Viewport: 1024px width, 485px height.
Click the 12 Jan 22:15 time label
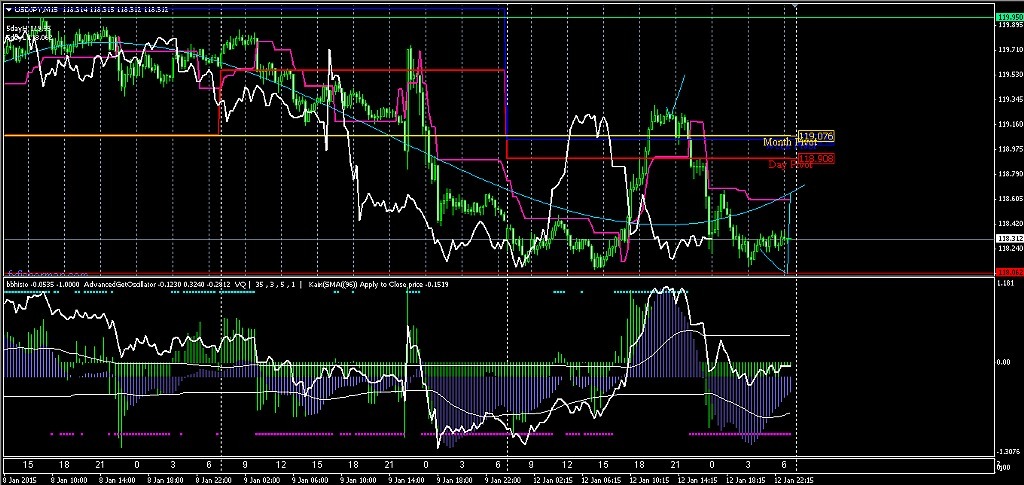(x=795, y=480)
